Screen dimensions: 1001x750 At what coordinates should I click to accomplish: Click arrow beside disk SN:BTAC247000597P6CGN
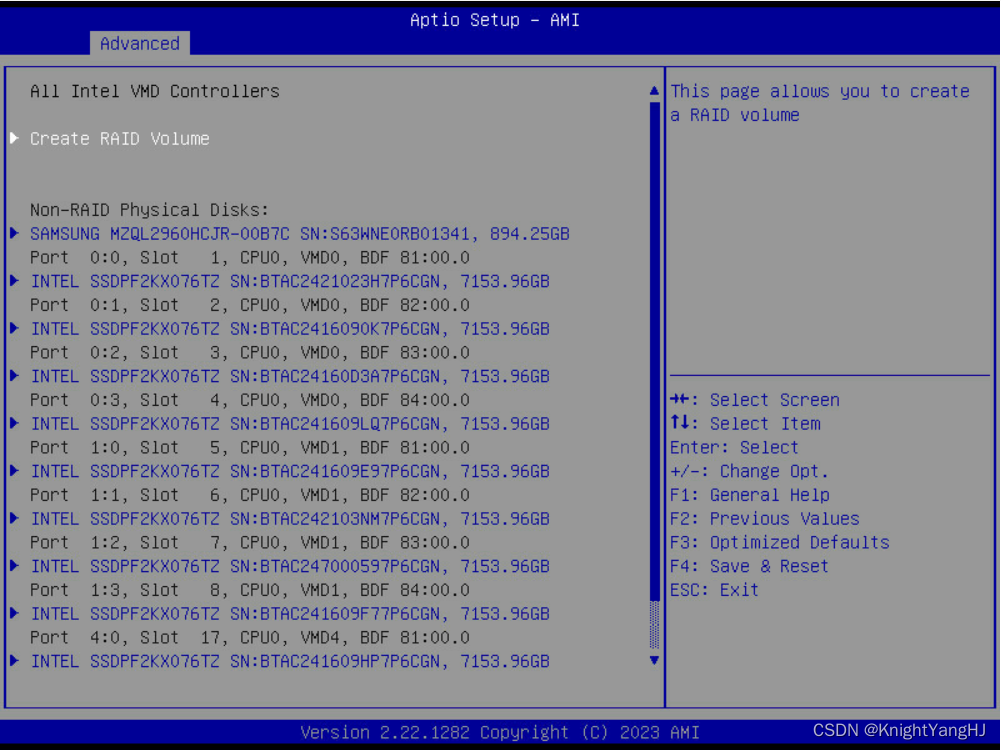coord(14,566)
